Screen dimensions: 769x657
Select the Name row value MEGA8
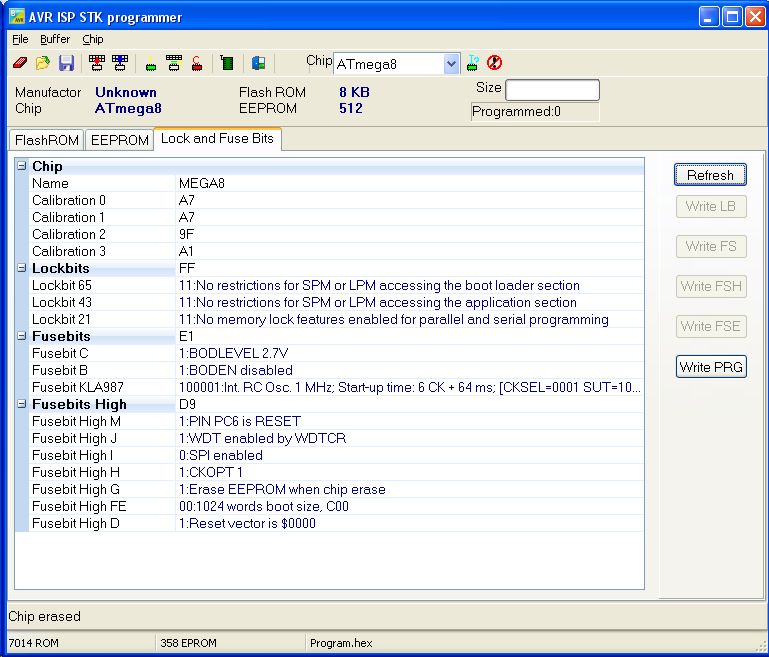[202, 183]
